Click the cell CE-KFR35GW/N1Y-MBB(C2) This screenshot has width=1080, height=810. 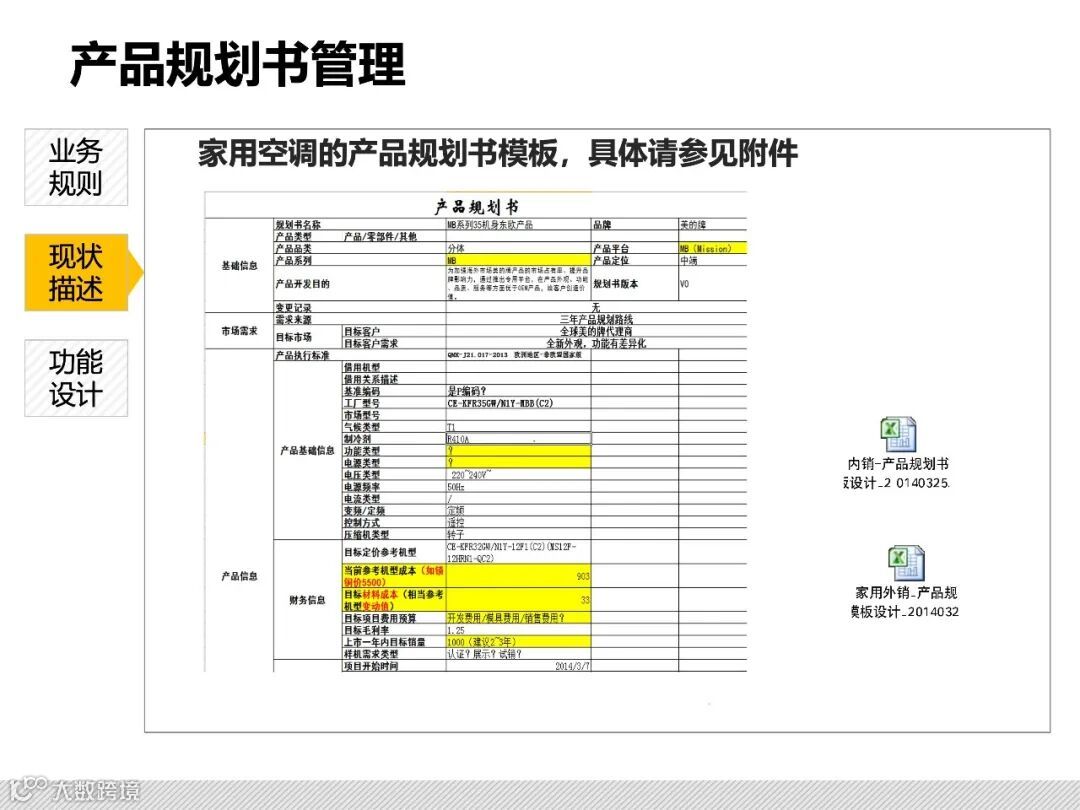518,403
